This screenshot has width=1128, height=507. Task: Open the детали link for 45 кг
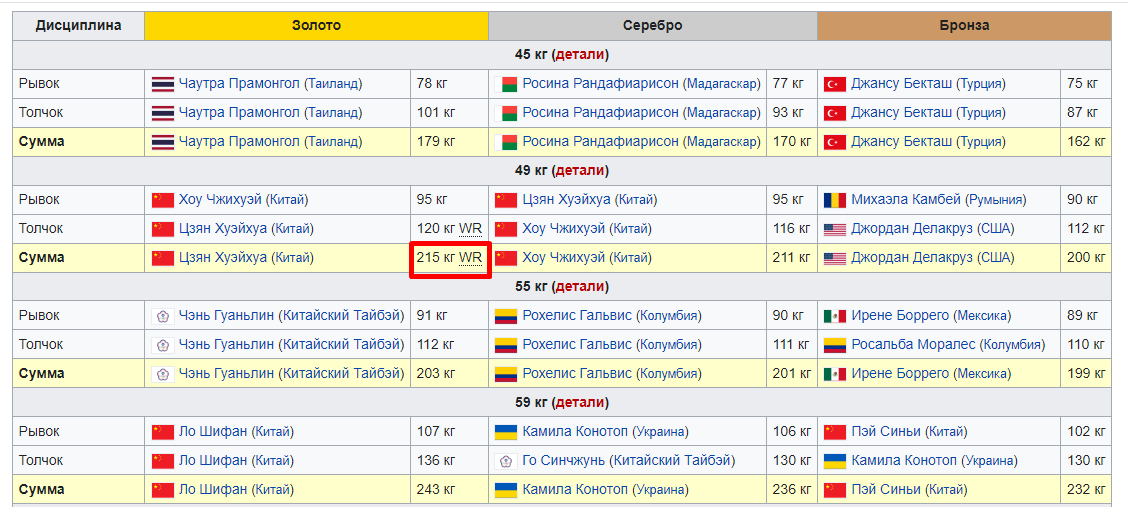pyautogui.click(x=579, y=54)
